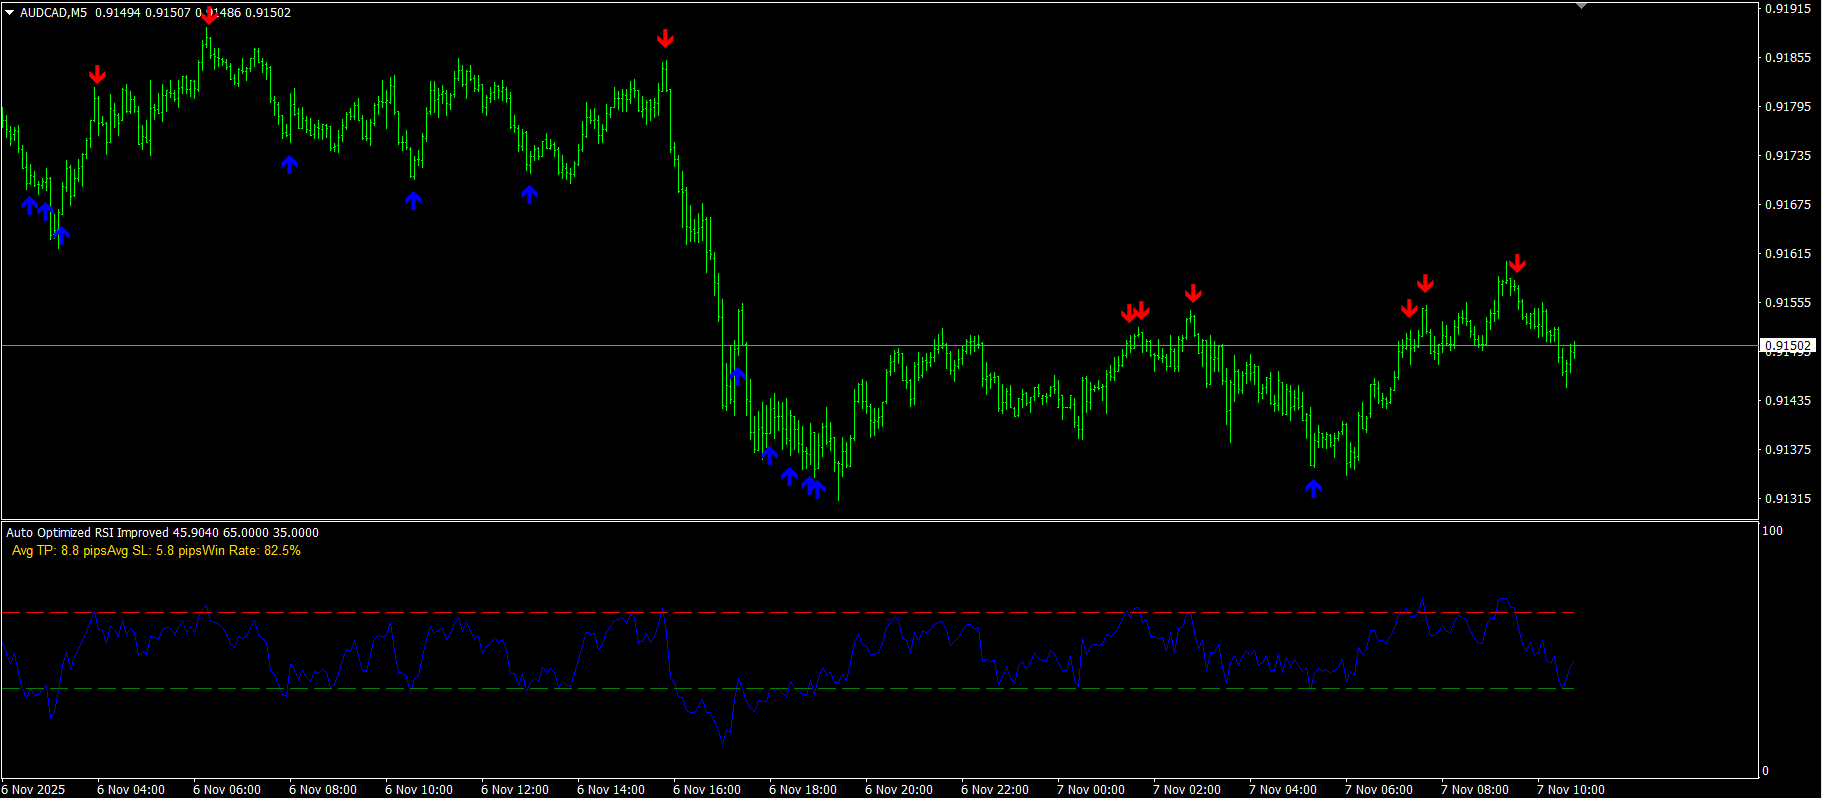Select red sell arrow just before 6 Nov 16:00 drop
Screen dimensions: 1822x798
coord(665,38)
